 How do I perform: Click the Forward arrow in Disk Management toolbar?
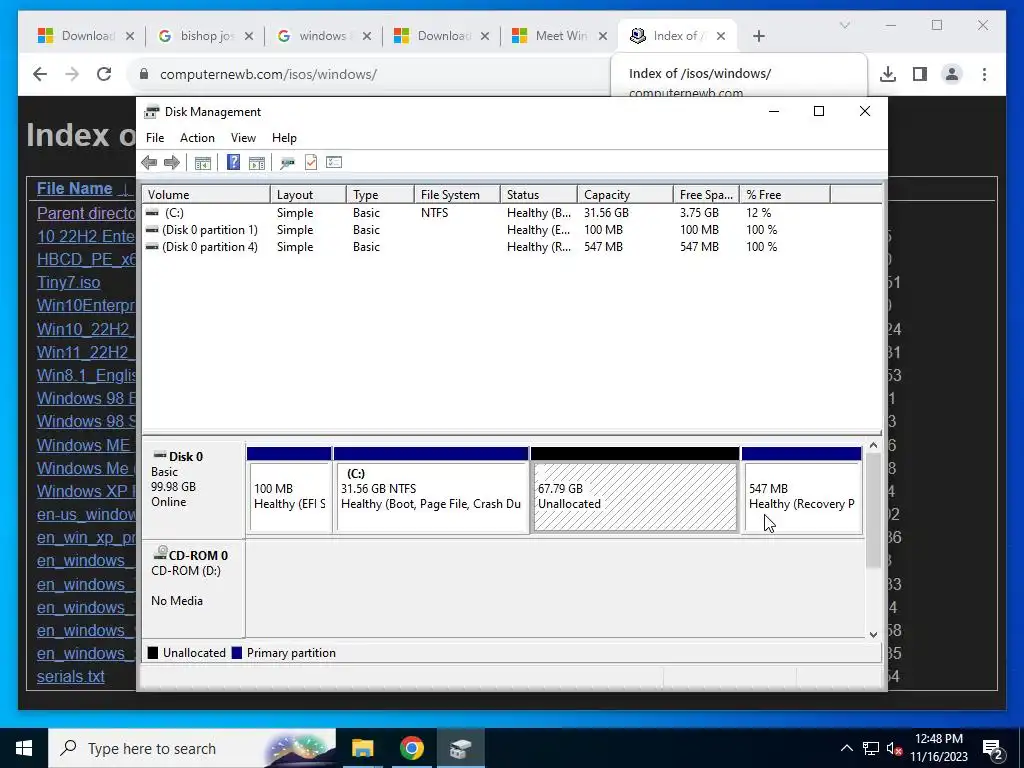click(x=172, y=163)
